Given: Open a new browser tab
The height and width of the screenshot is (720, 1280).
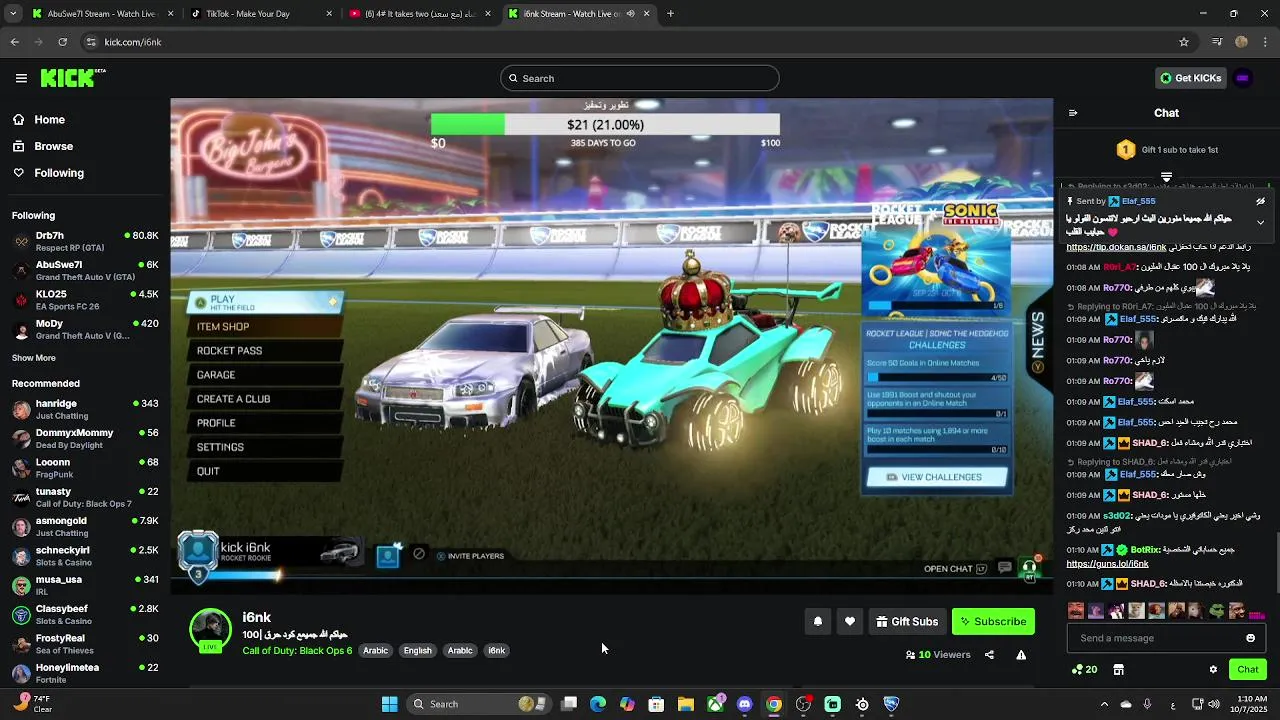Looking at the screenshot, I should click(x=670, y=14).
